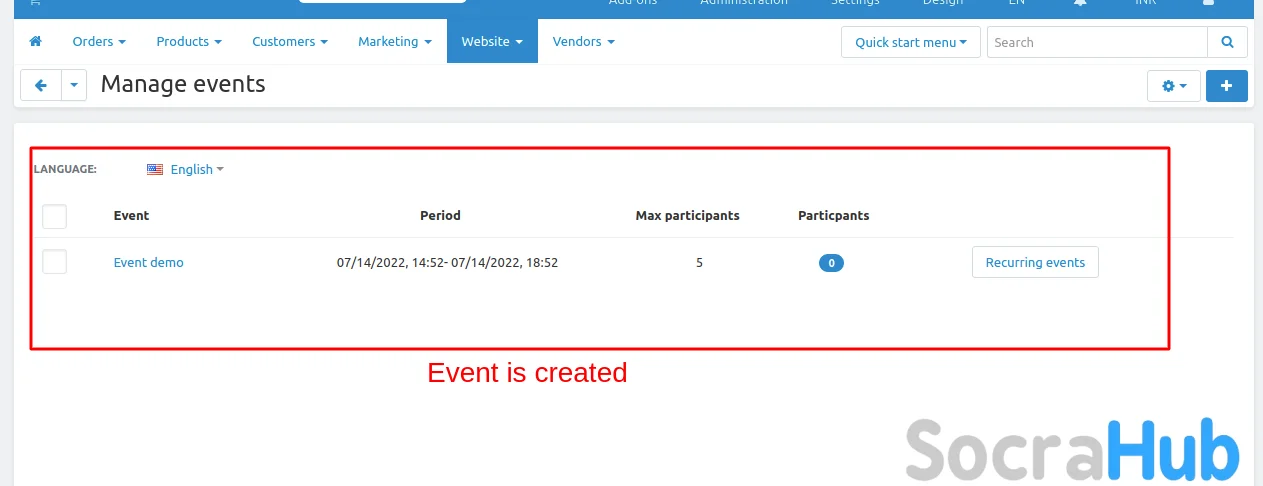Click the search magnifier button
This screenshot has width=1263, height=486.
1227,42
